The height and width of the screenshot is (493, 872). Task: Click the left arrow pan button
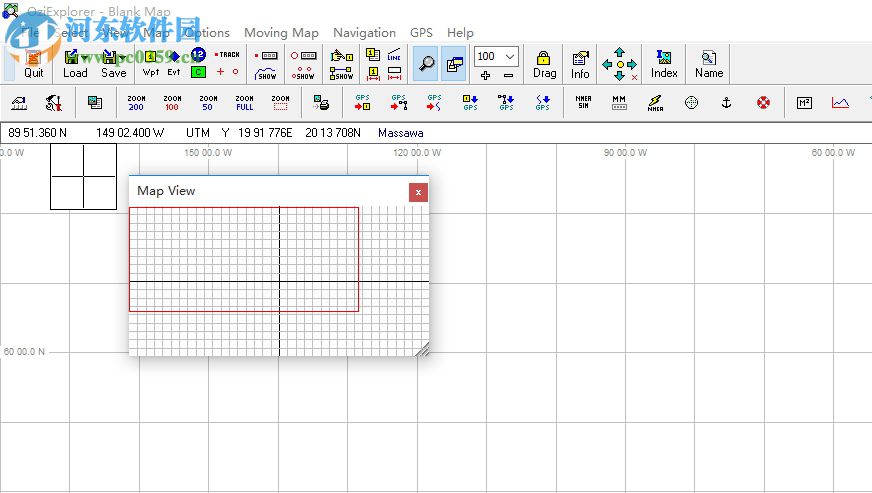607,65
